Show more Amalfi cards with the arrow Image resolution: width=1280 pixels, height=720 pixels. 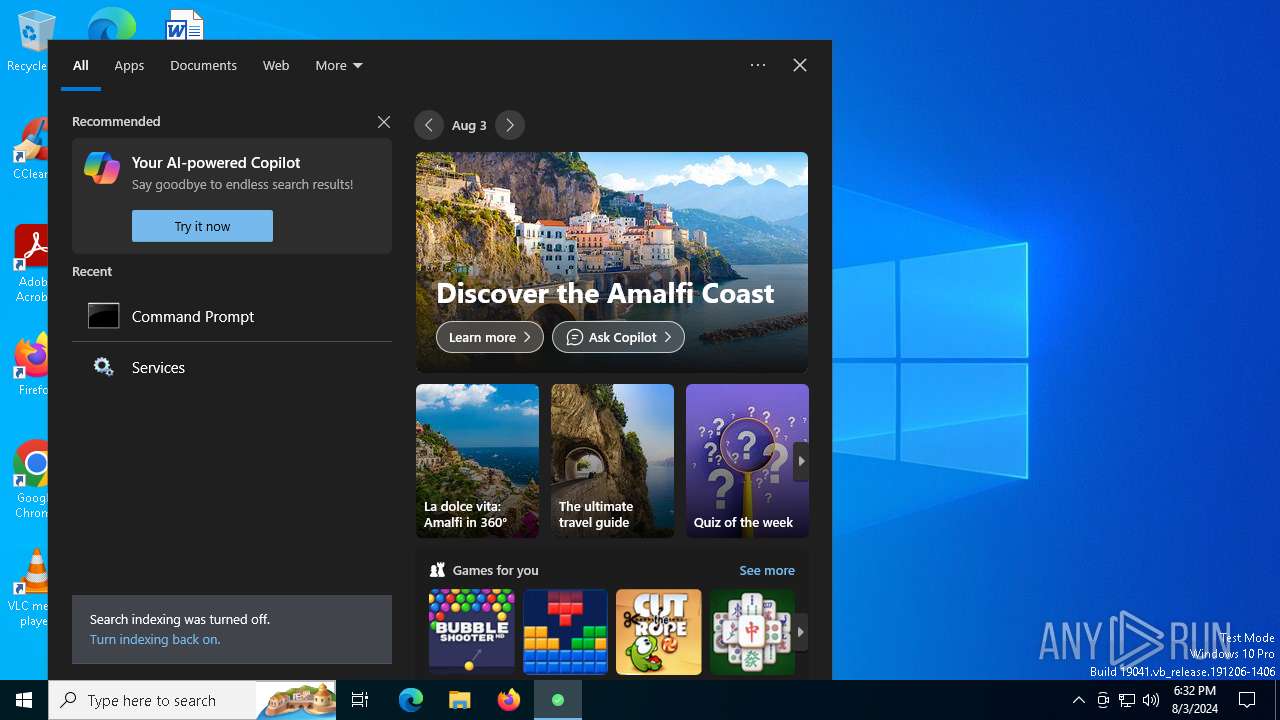tap(801, 461)
